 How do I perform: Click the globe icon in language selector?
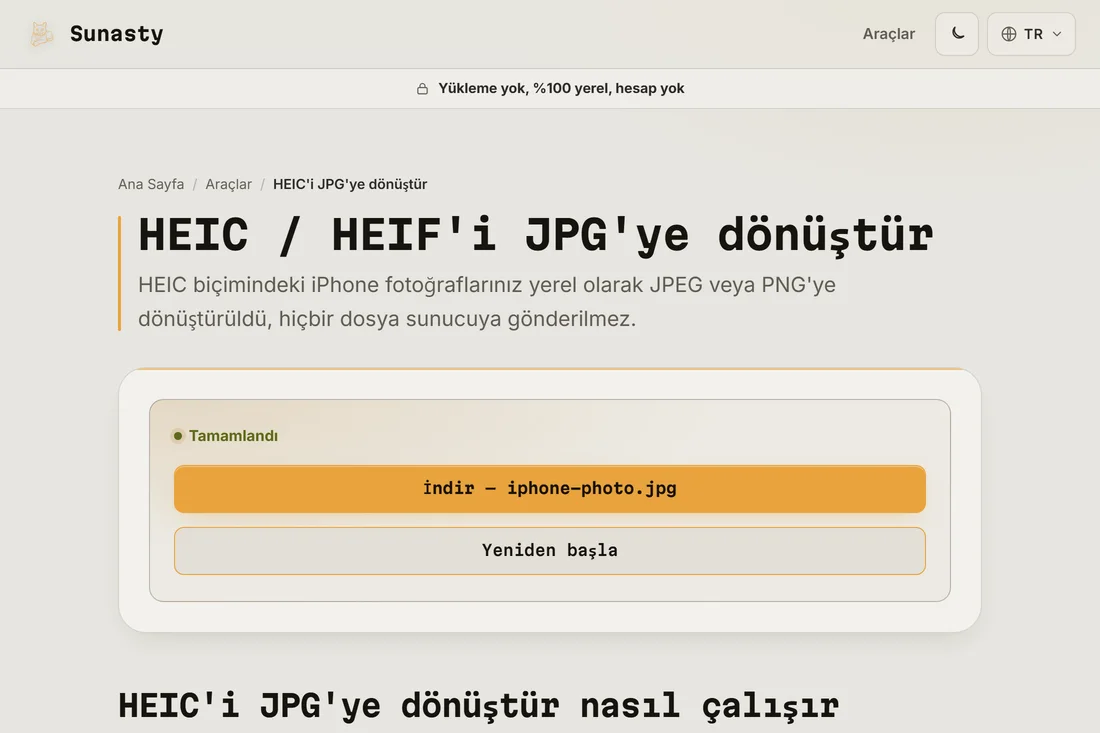(1008, 34)
